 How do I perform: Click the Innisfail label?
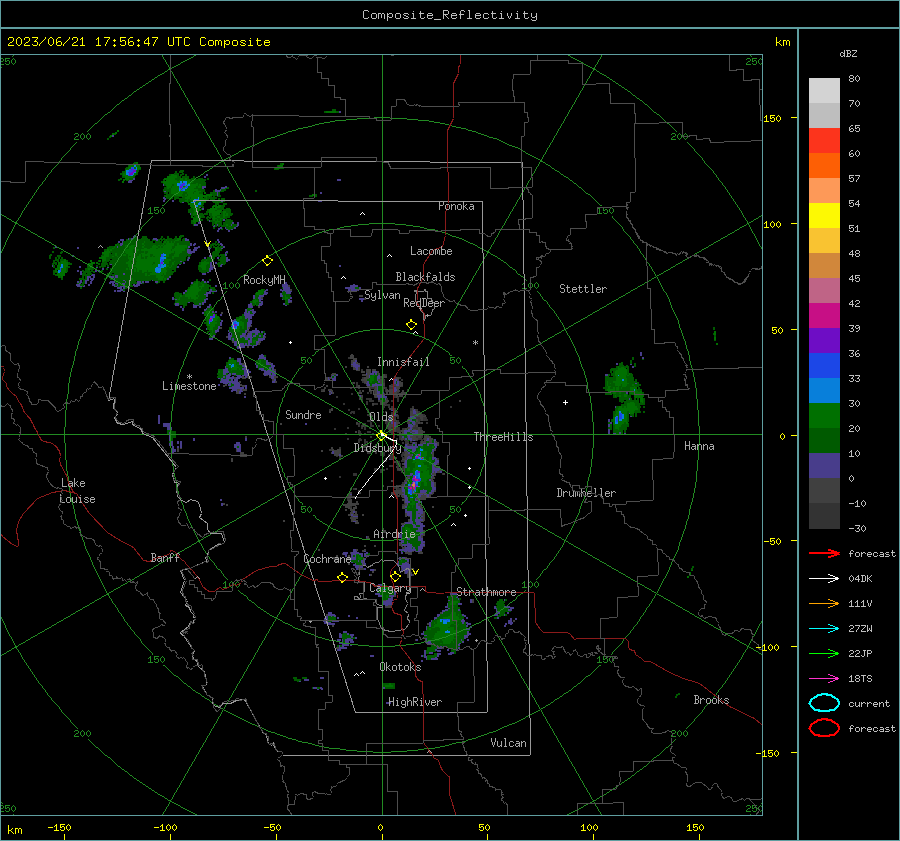click(x=403, y=362)
